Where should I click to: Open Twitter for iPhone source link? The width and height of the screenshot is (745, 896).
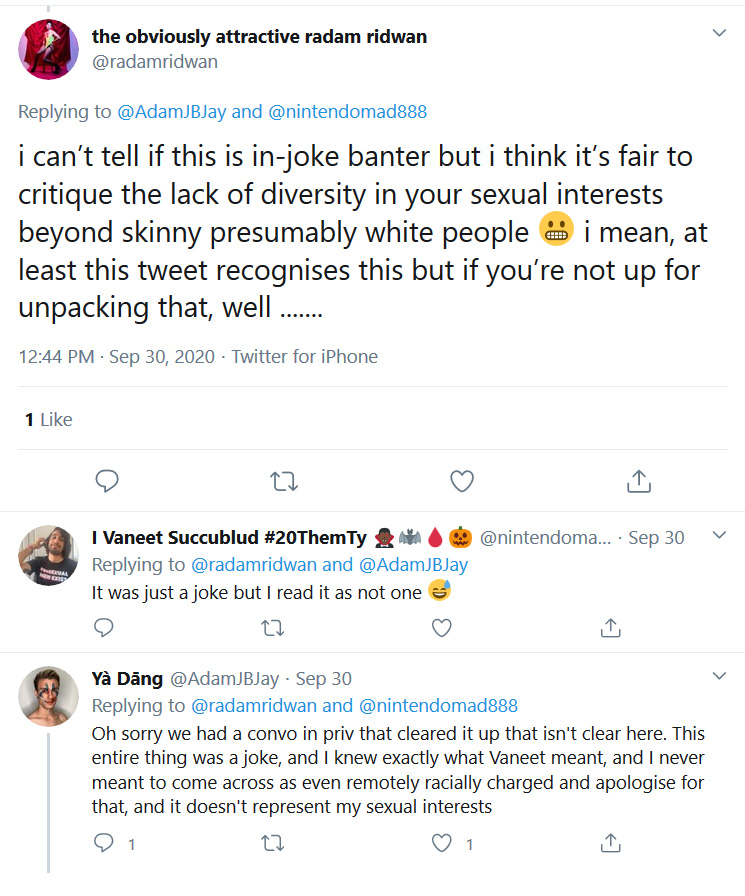pos(305,357)
